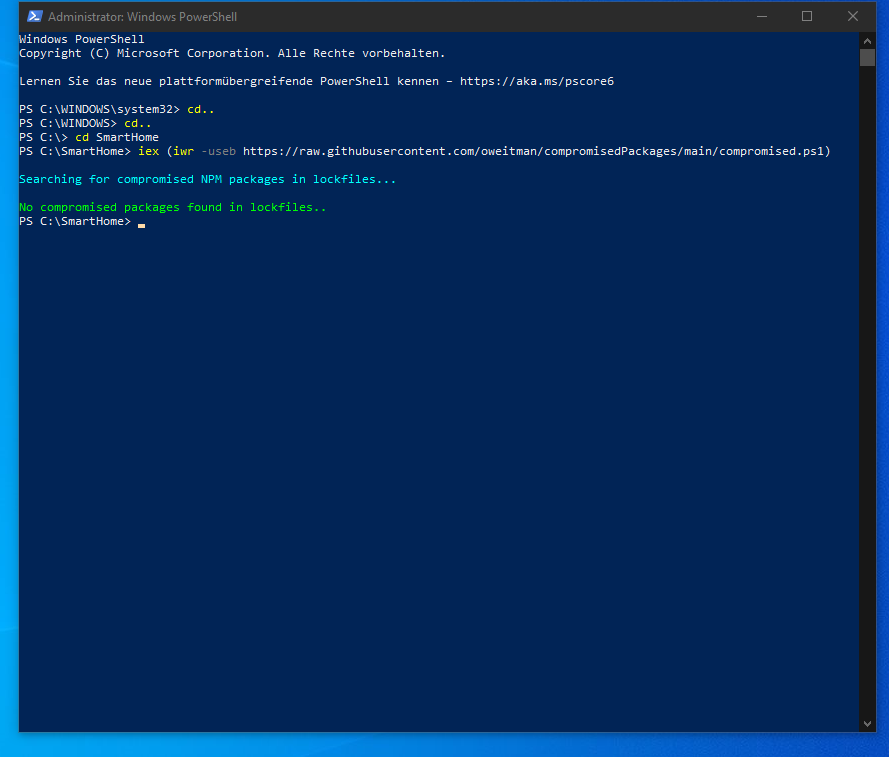This screenshot has width=889, height=757.
Task: Click the 'PS C:\WINDOWS\system32>' prompt text
Action: pyautogui.click(x=99, y=109)
